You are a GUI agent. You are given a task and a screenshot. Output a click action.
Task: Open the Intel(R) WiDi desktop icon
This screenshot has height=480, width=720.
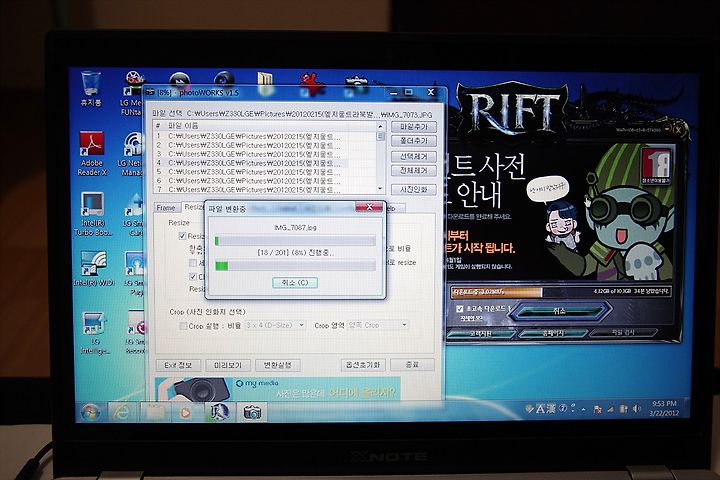tap(94, 269)
